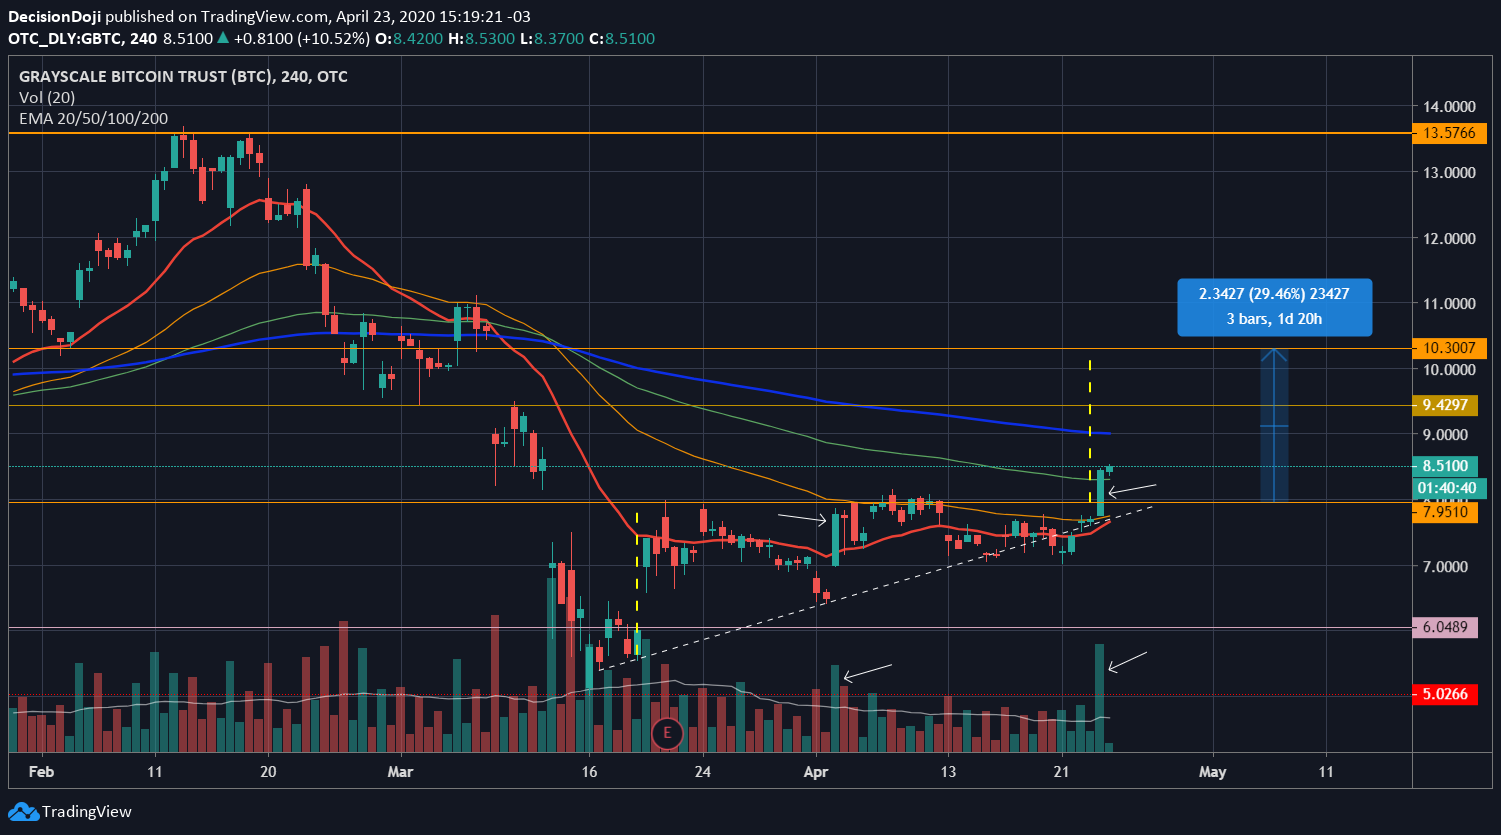Click the tallest volume bar near April 23
Image resolution: width=1501 pixels, height=835 pixels.
click(x=1099, y=698)
